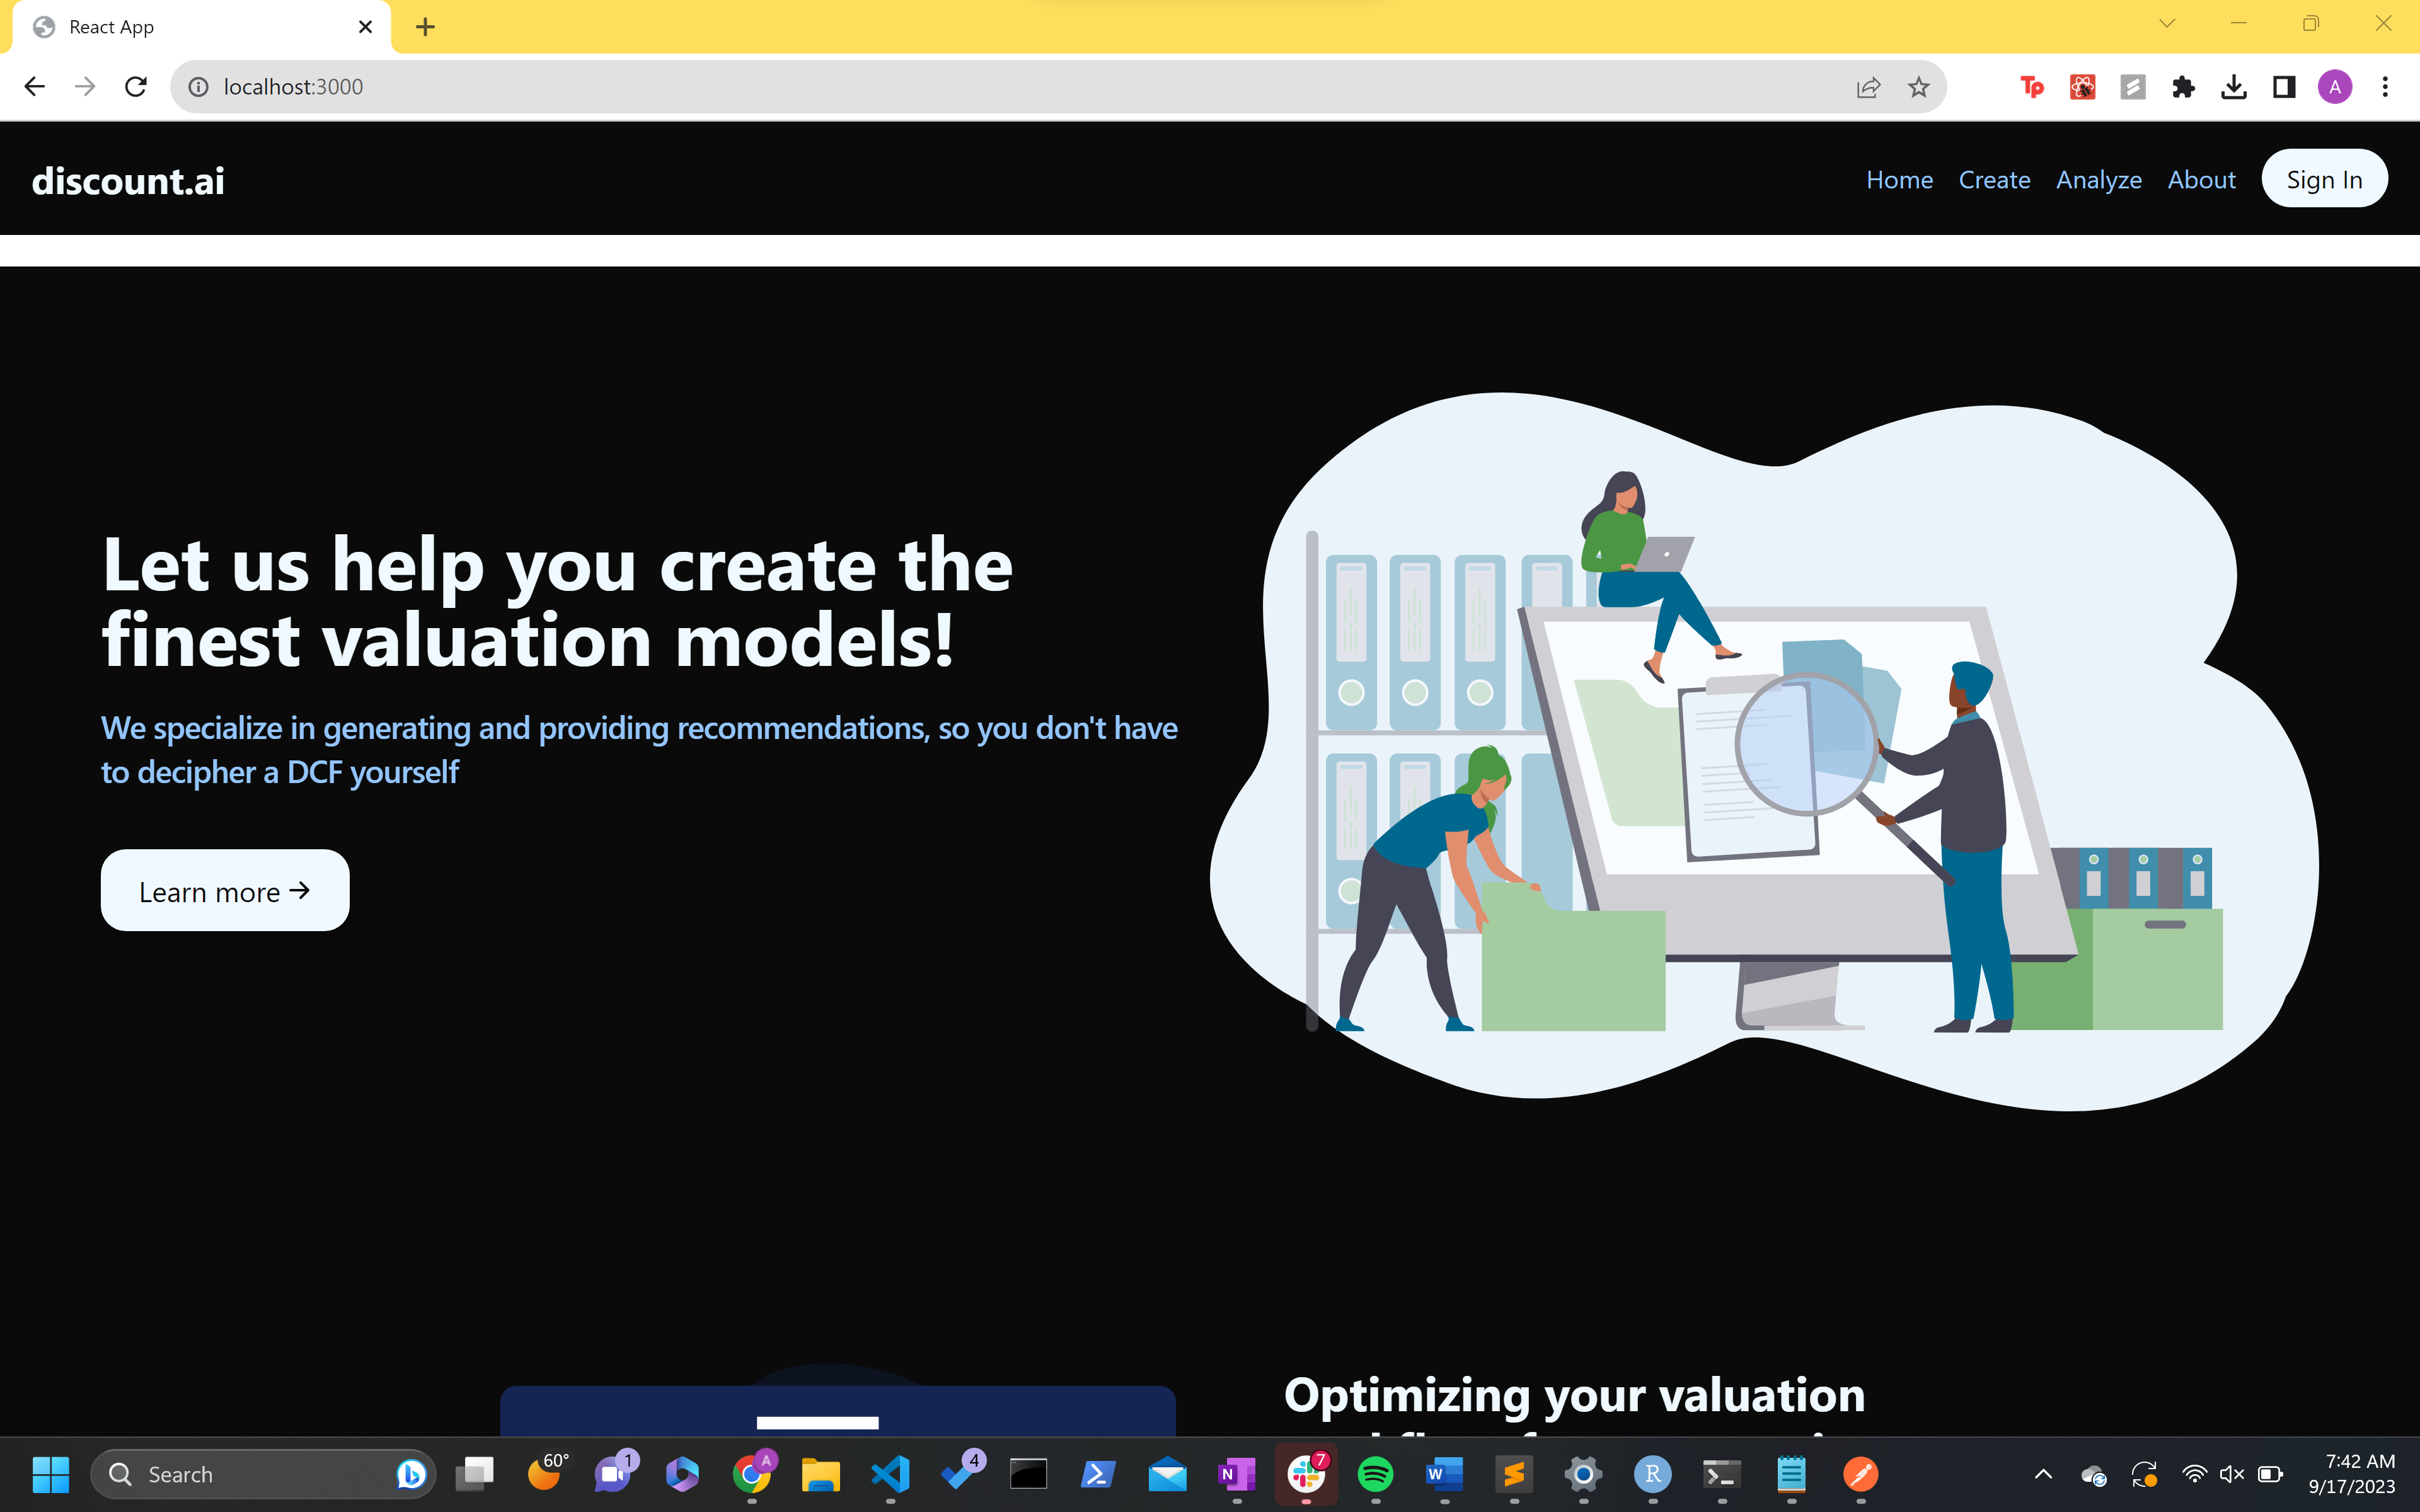Bookmark this page with the star icon
The image size is (2420, 1512).
[1918, 87]
